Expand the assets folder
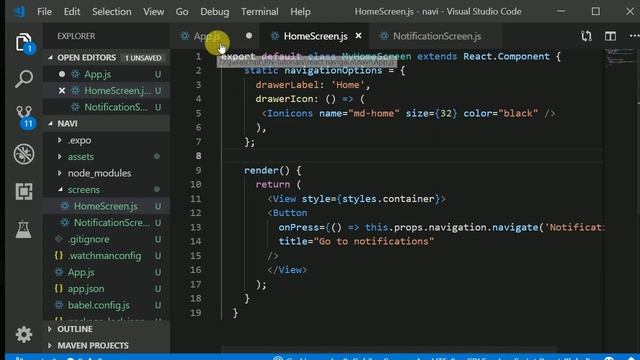 click(x=60, y=157)
